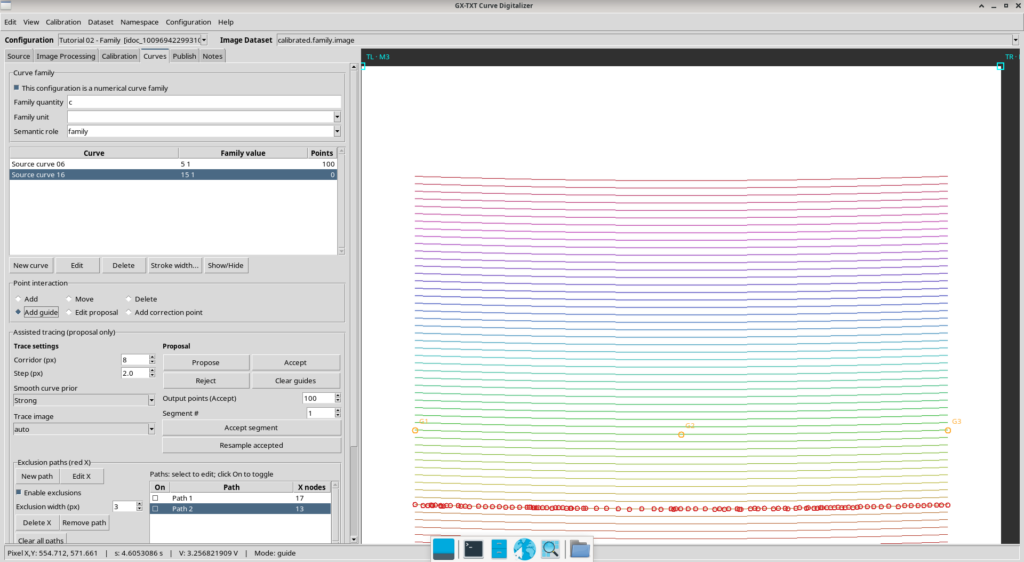The height and width of the screenshot is (562, 1024).
Task: Click the New path button
Action: [x=37, y=476]
